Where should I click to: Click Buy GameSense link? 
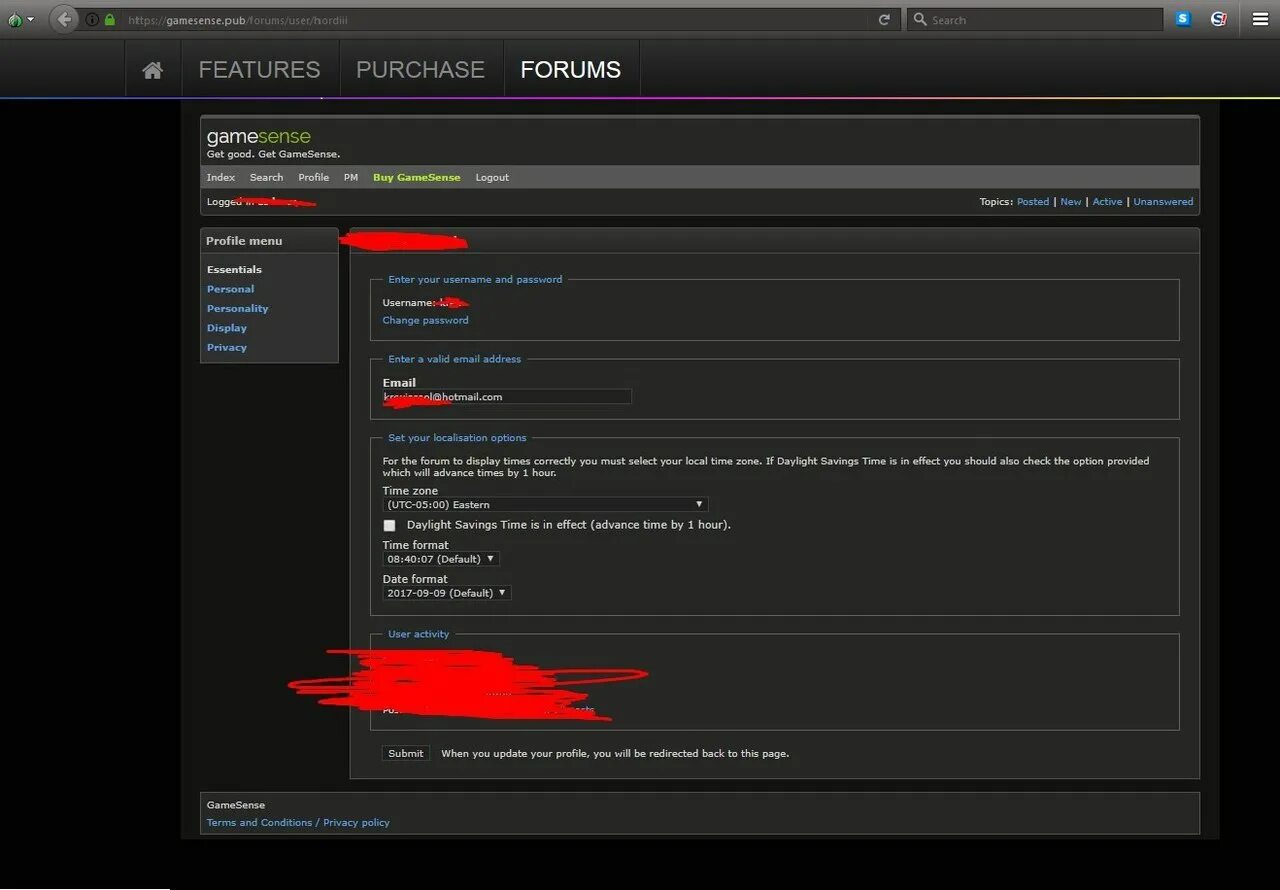417,177
